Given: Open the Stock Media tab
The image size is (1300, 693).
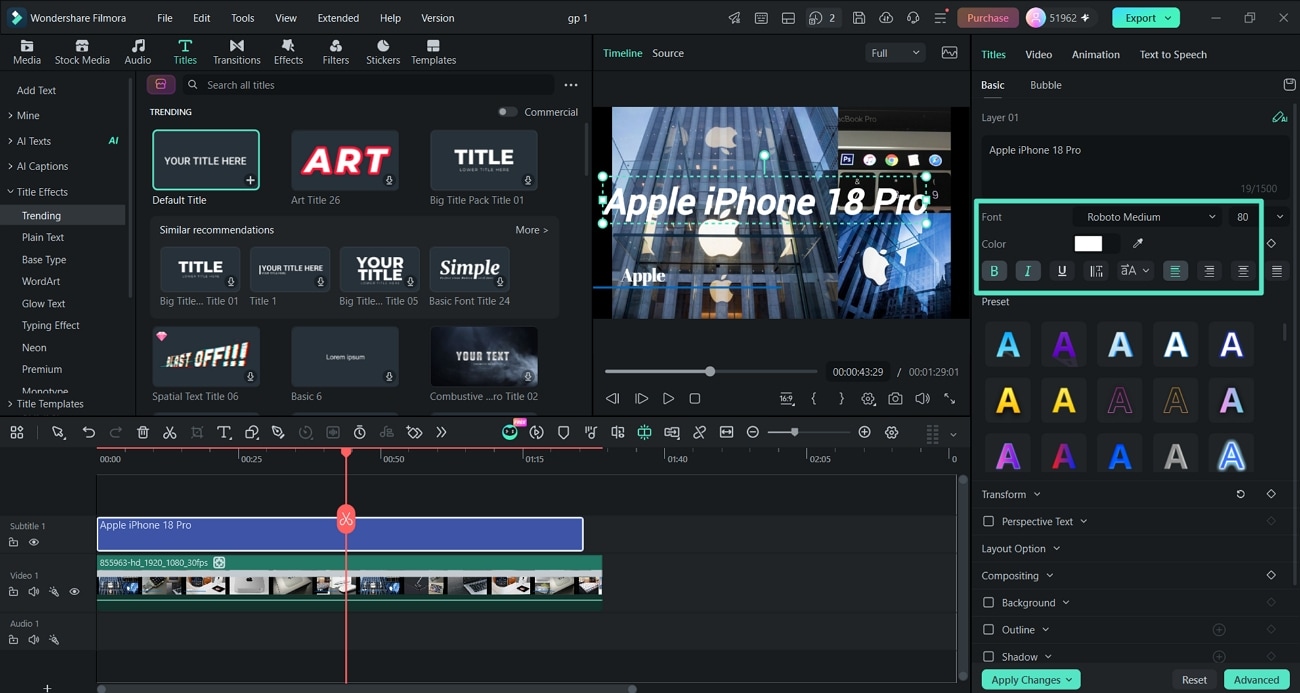Looking at the screenshot, I should click(x=82, y=52).
